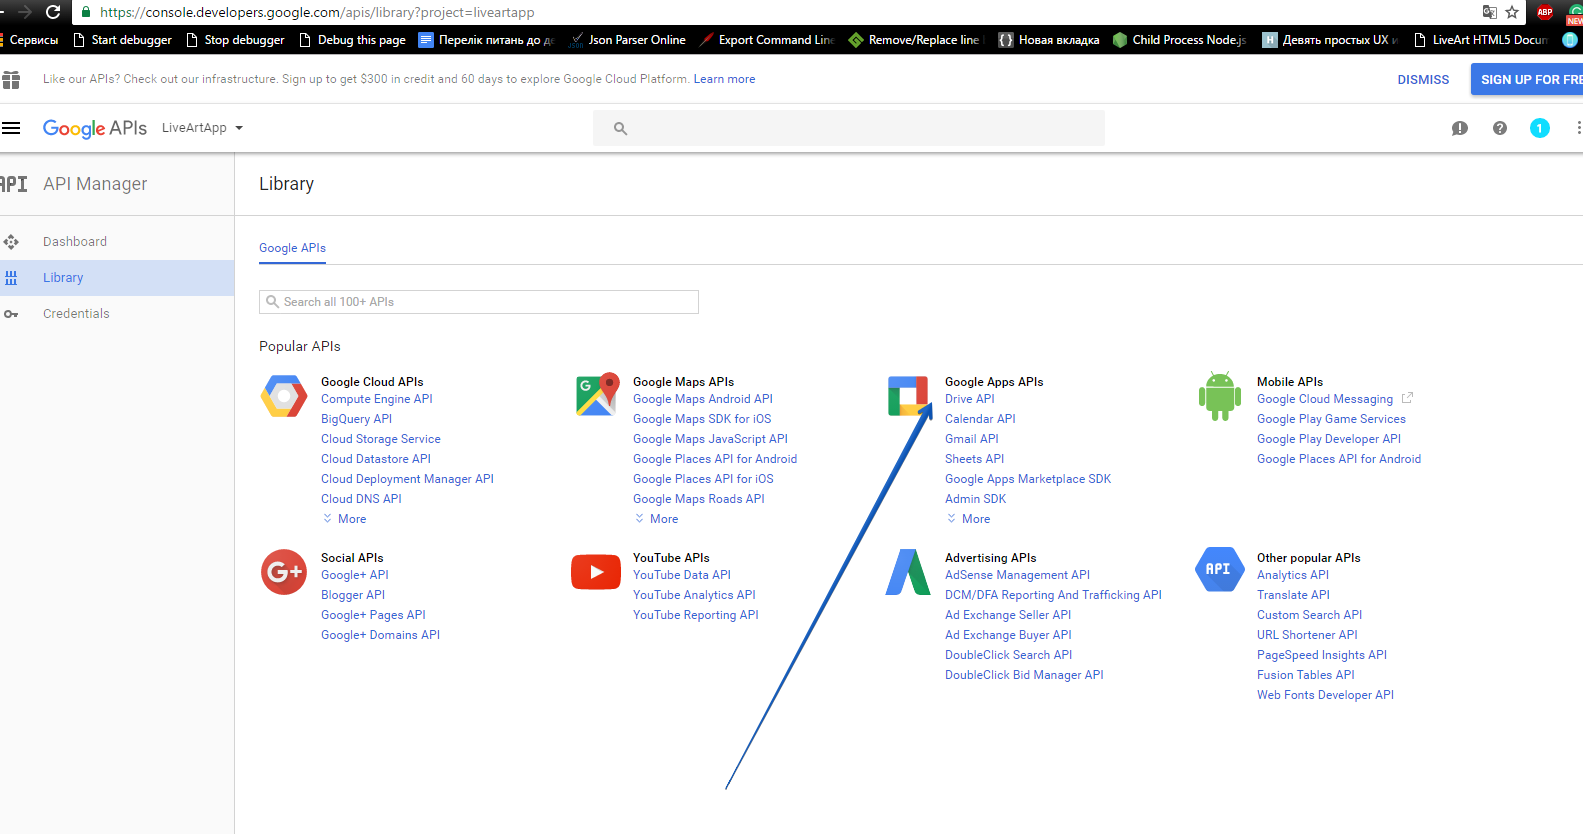Image resolution: width=1583 pixels, height=834 pixels.
Task: Open Google+ API link
Action: (x=355, y=575)
